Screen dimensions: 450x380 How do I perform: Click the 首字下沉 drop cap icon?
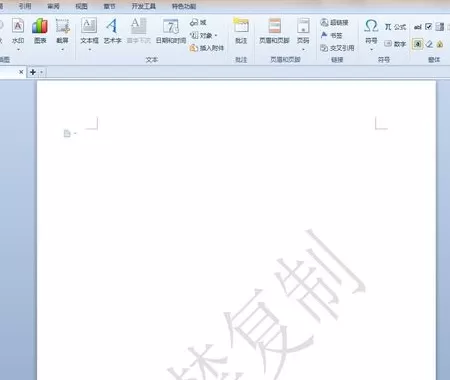click(x=139, y=26)
